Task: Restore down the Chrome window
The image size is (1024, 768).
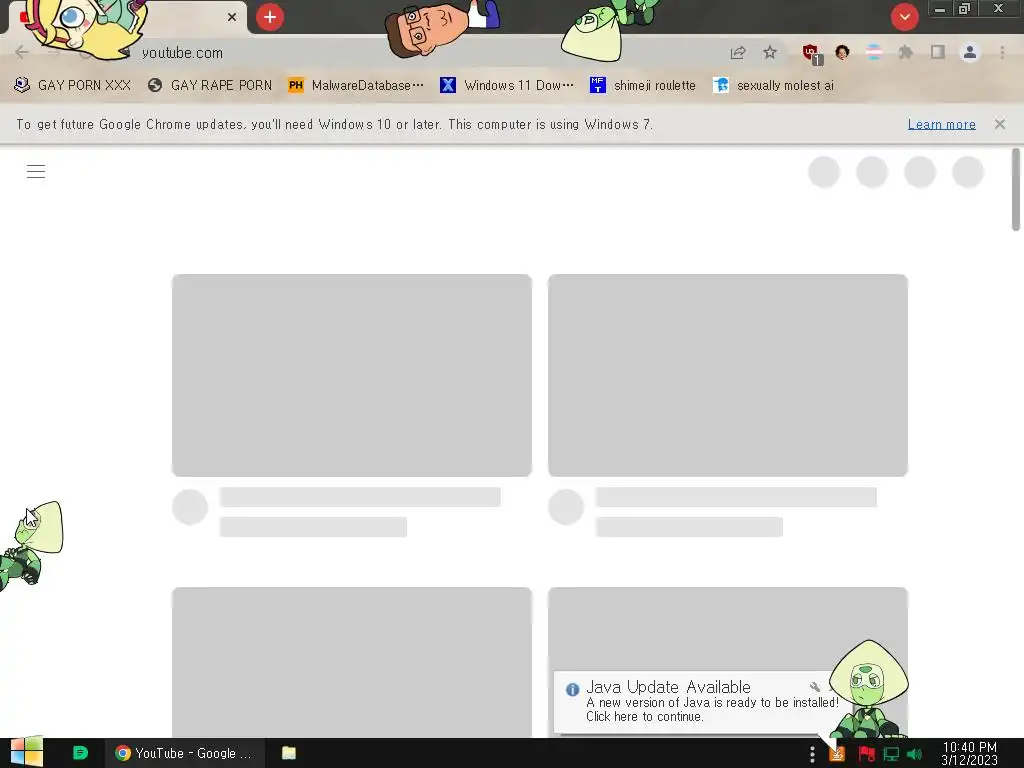Action: (965, 9)
